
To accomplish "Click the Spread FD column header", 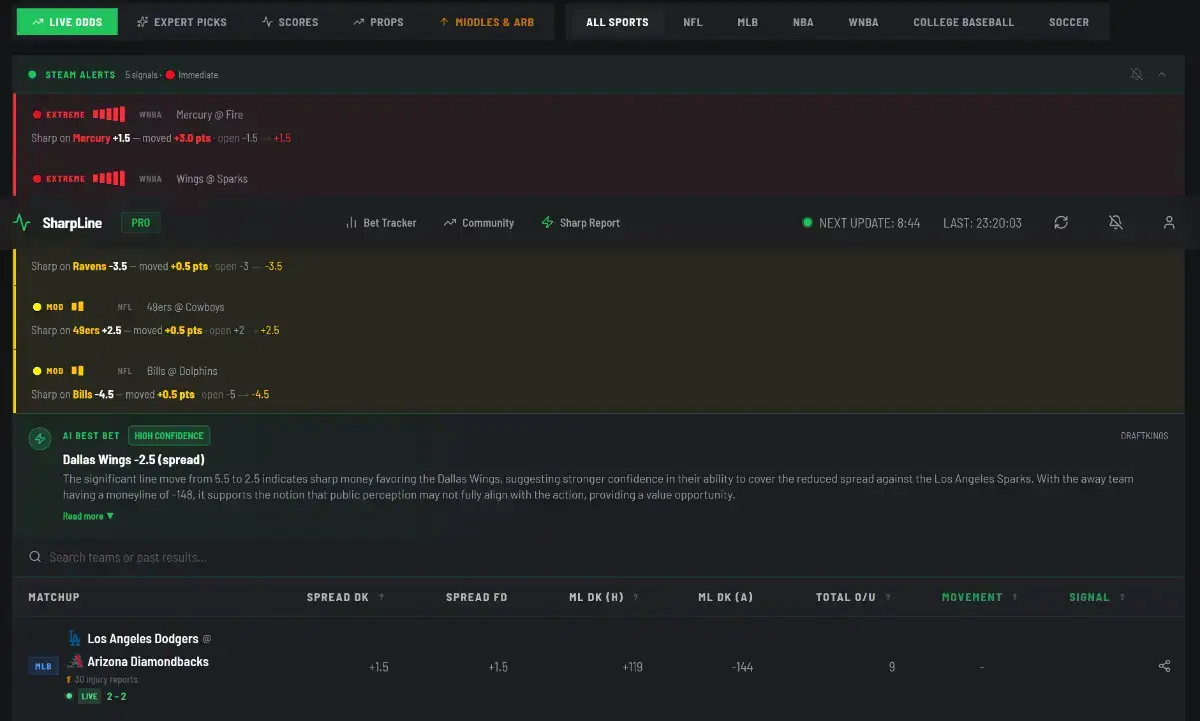I will (476, 597).
